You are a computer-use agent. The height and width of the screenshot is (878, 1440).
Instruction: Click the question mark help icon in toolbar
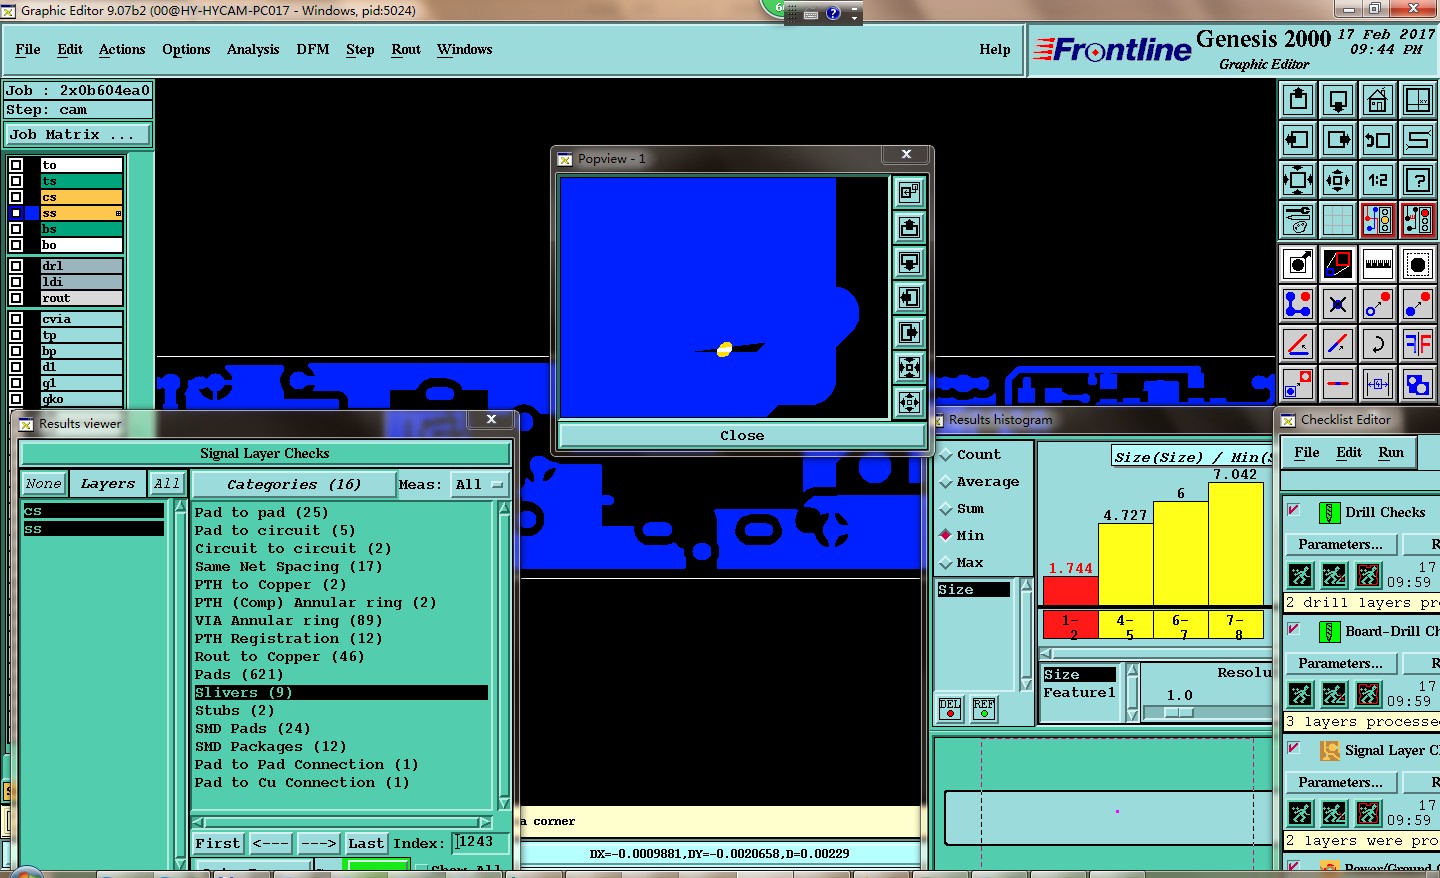click(1418, 180)
